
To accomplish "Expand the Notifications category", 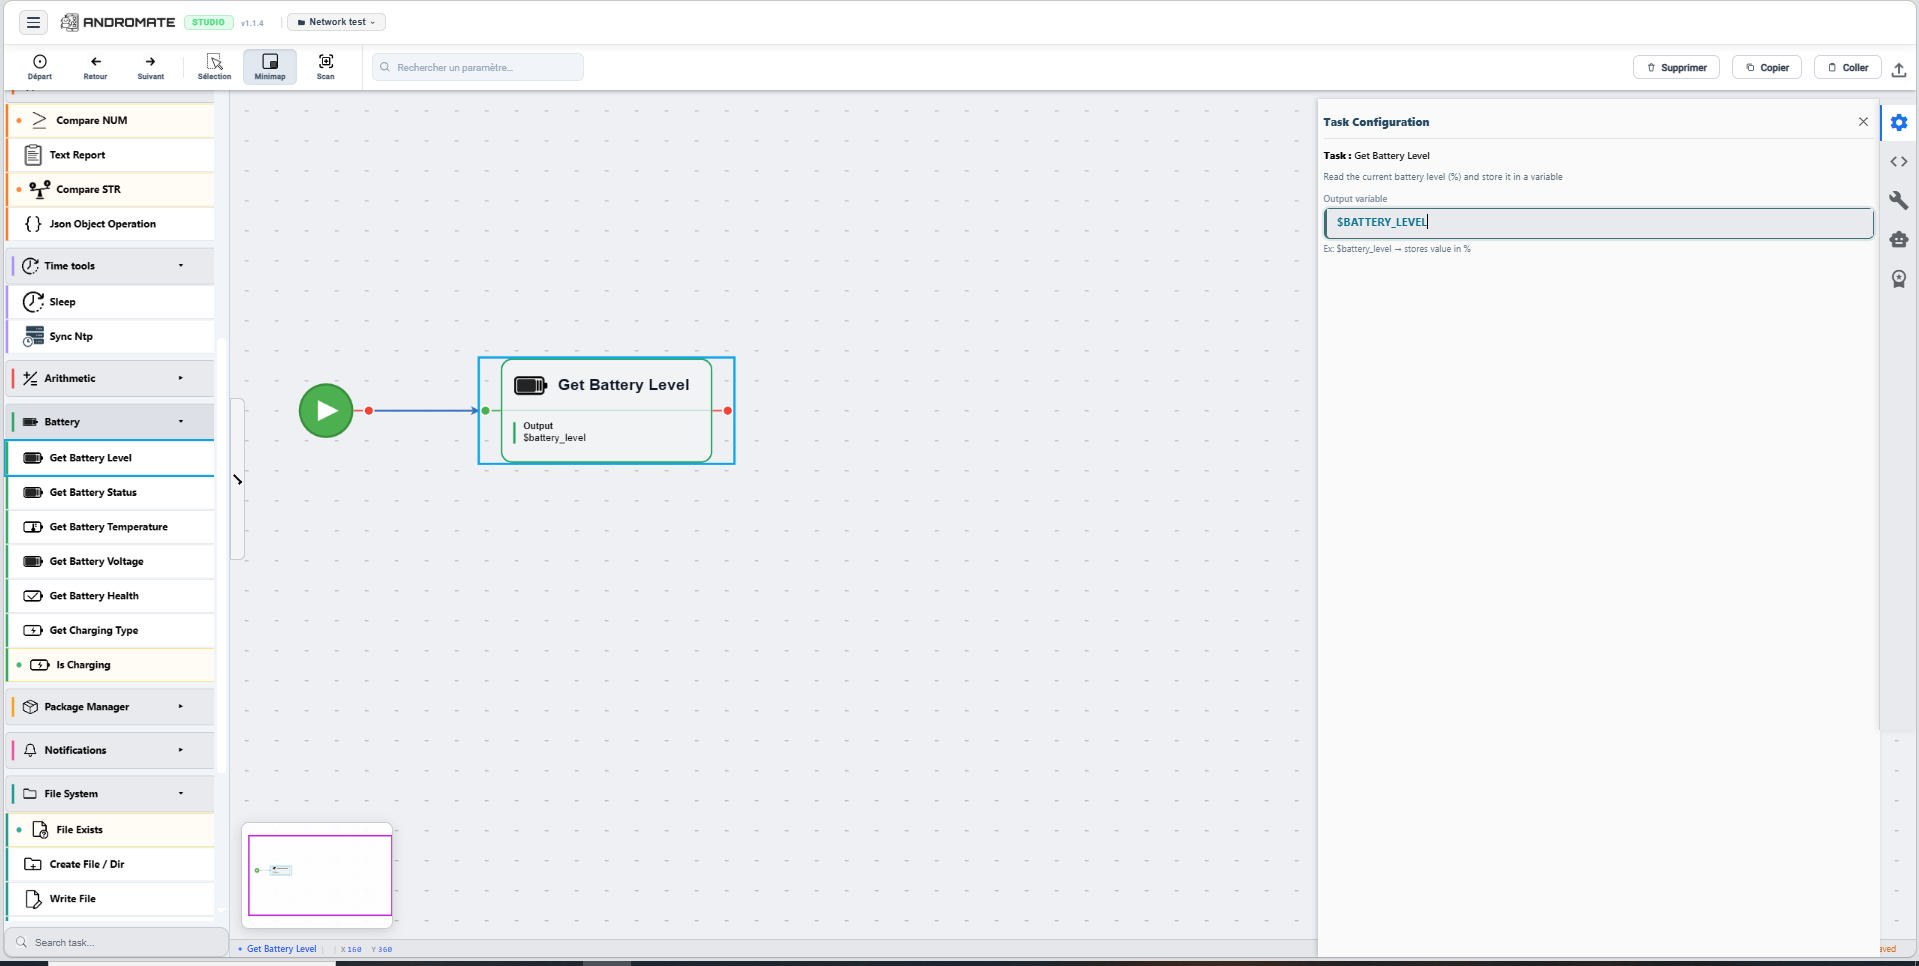I will (x=111, y=750).
